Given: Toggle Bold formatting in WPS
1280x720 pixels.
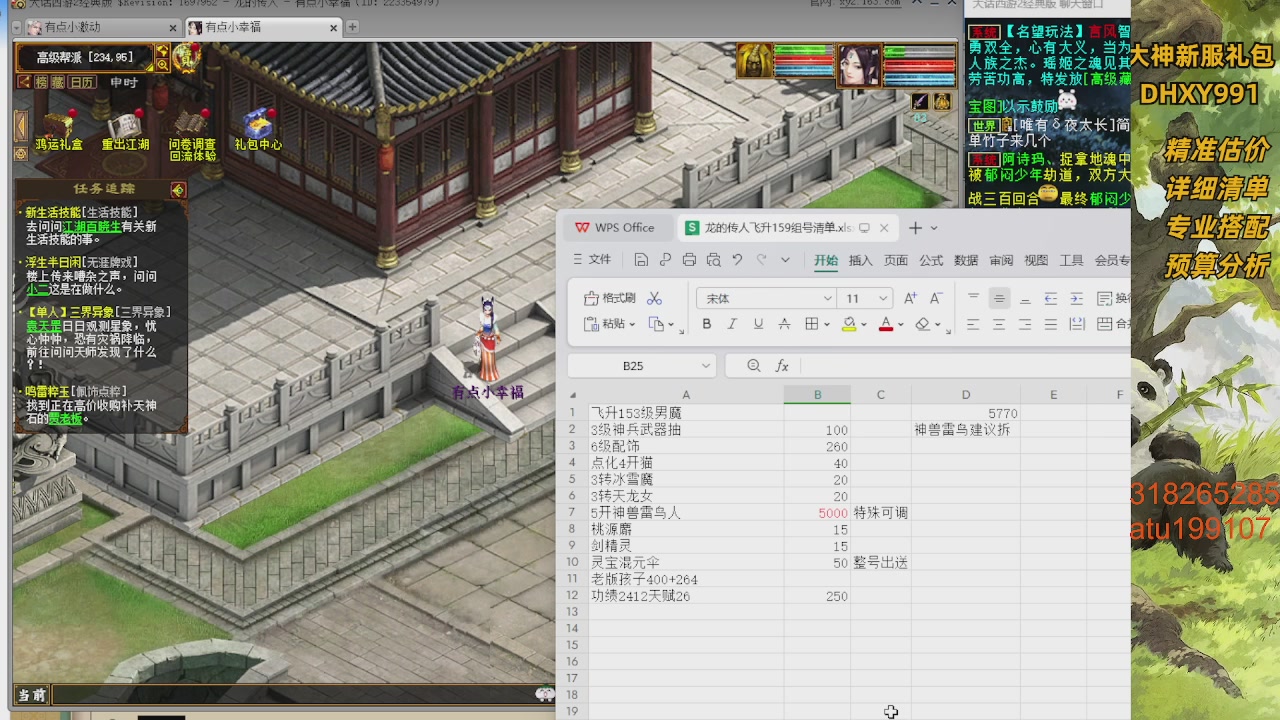Looking at the screenshot, I should pos(706,324).
